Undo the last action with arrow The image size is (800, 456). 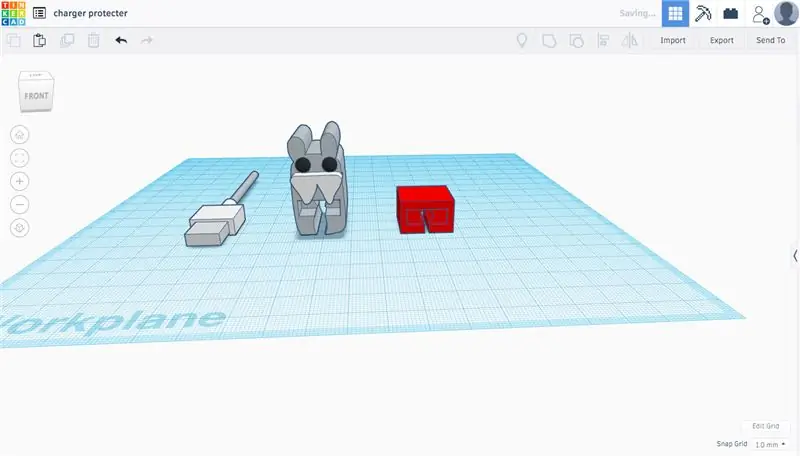121,40
